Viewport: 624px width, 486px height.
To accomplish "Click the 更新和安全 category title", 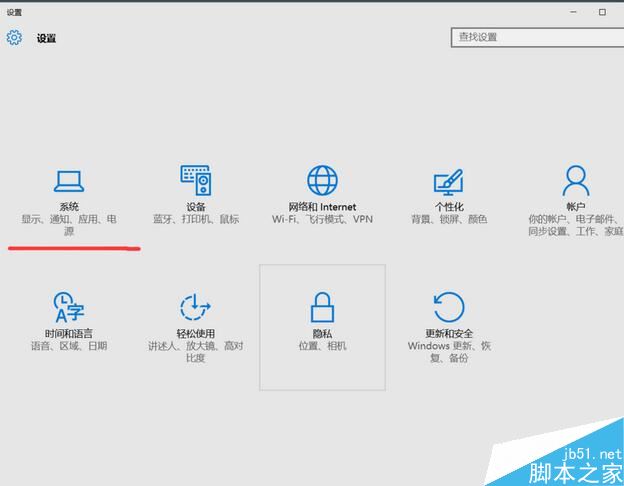I will (449, 333).
